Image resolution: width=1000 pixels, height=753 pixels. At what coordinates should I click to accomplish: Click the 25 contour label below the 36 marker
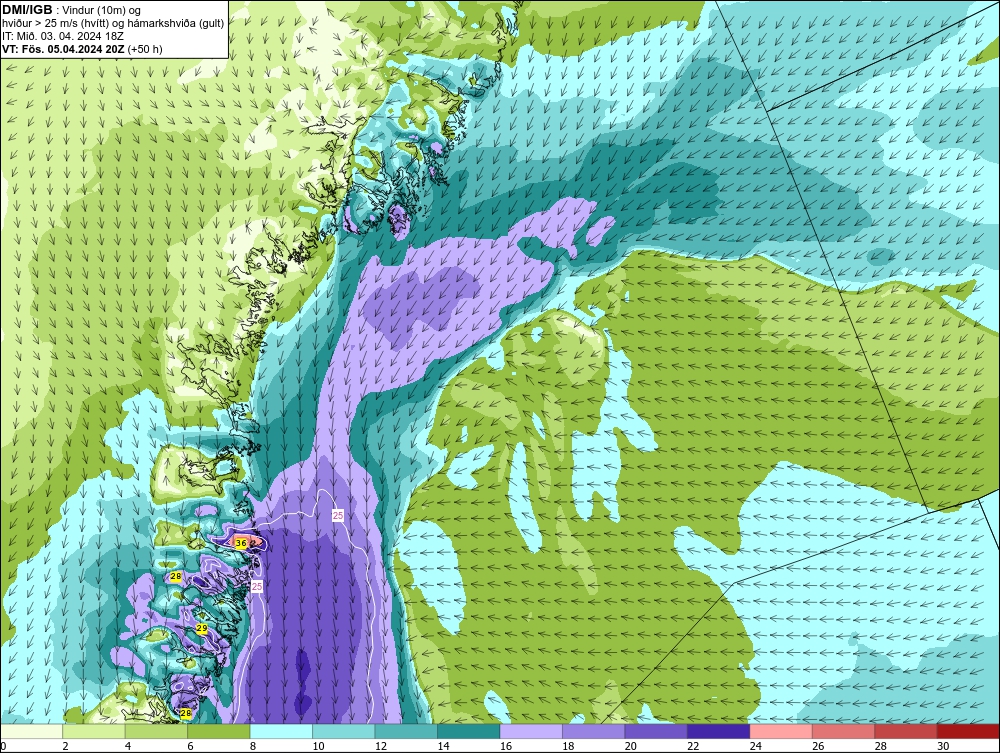[257, 587]
